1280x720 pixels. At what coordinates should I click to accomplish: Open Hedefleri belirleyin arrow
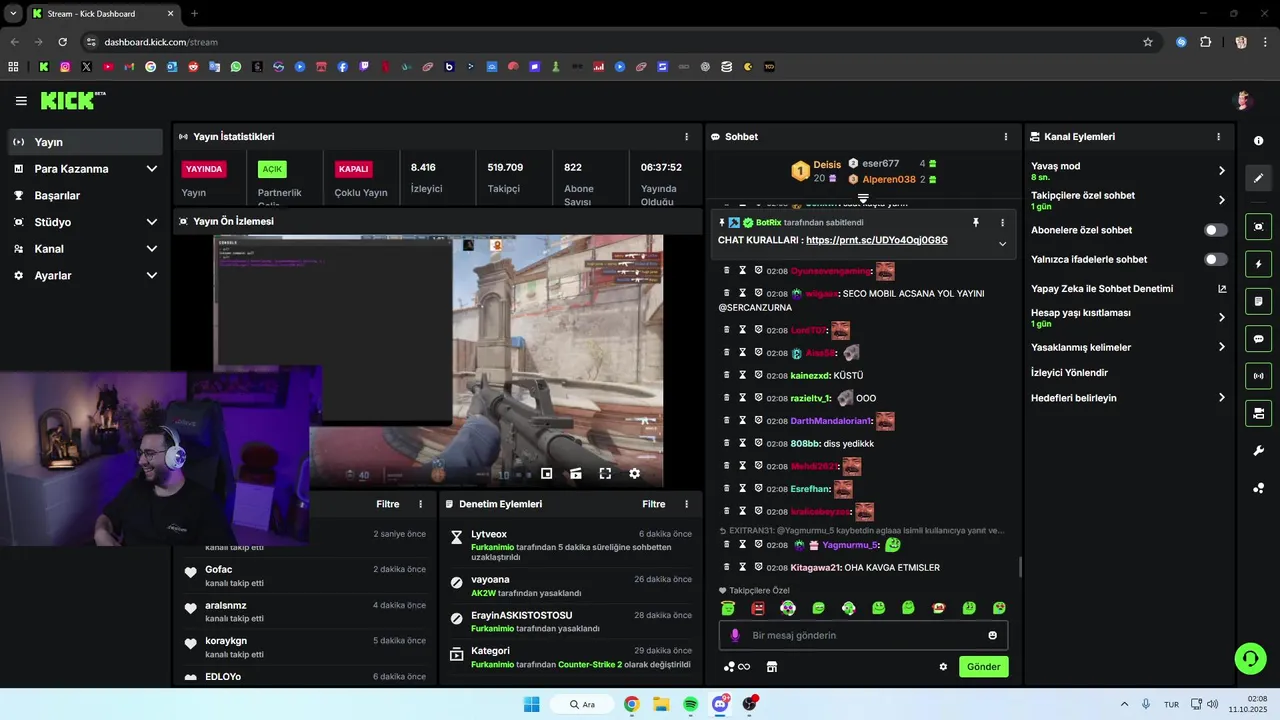pos(1222,398)
